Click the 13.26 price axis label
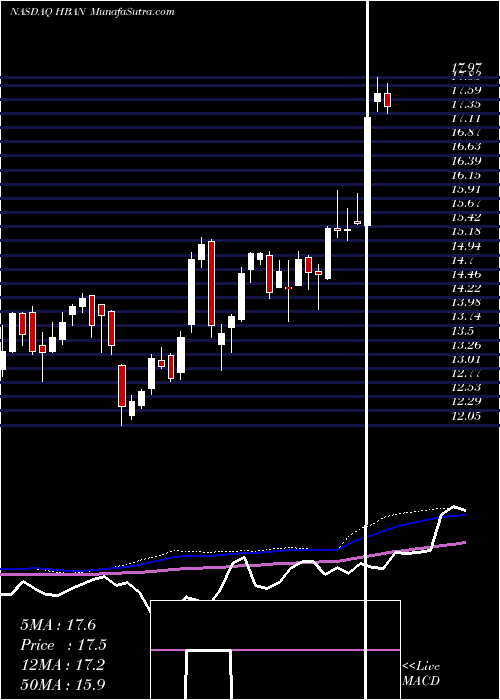The height and width of the screenshot is (700, 500). coord(466,345)
